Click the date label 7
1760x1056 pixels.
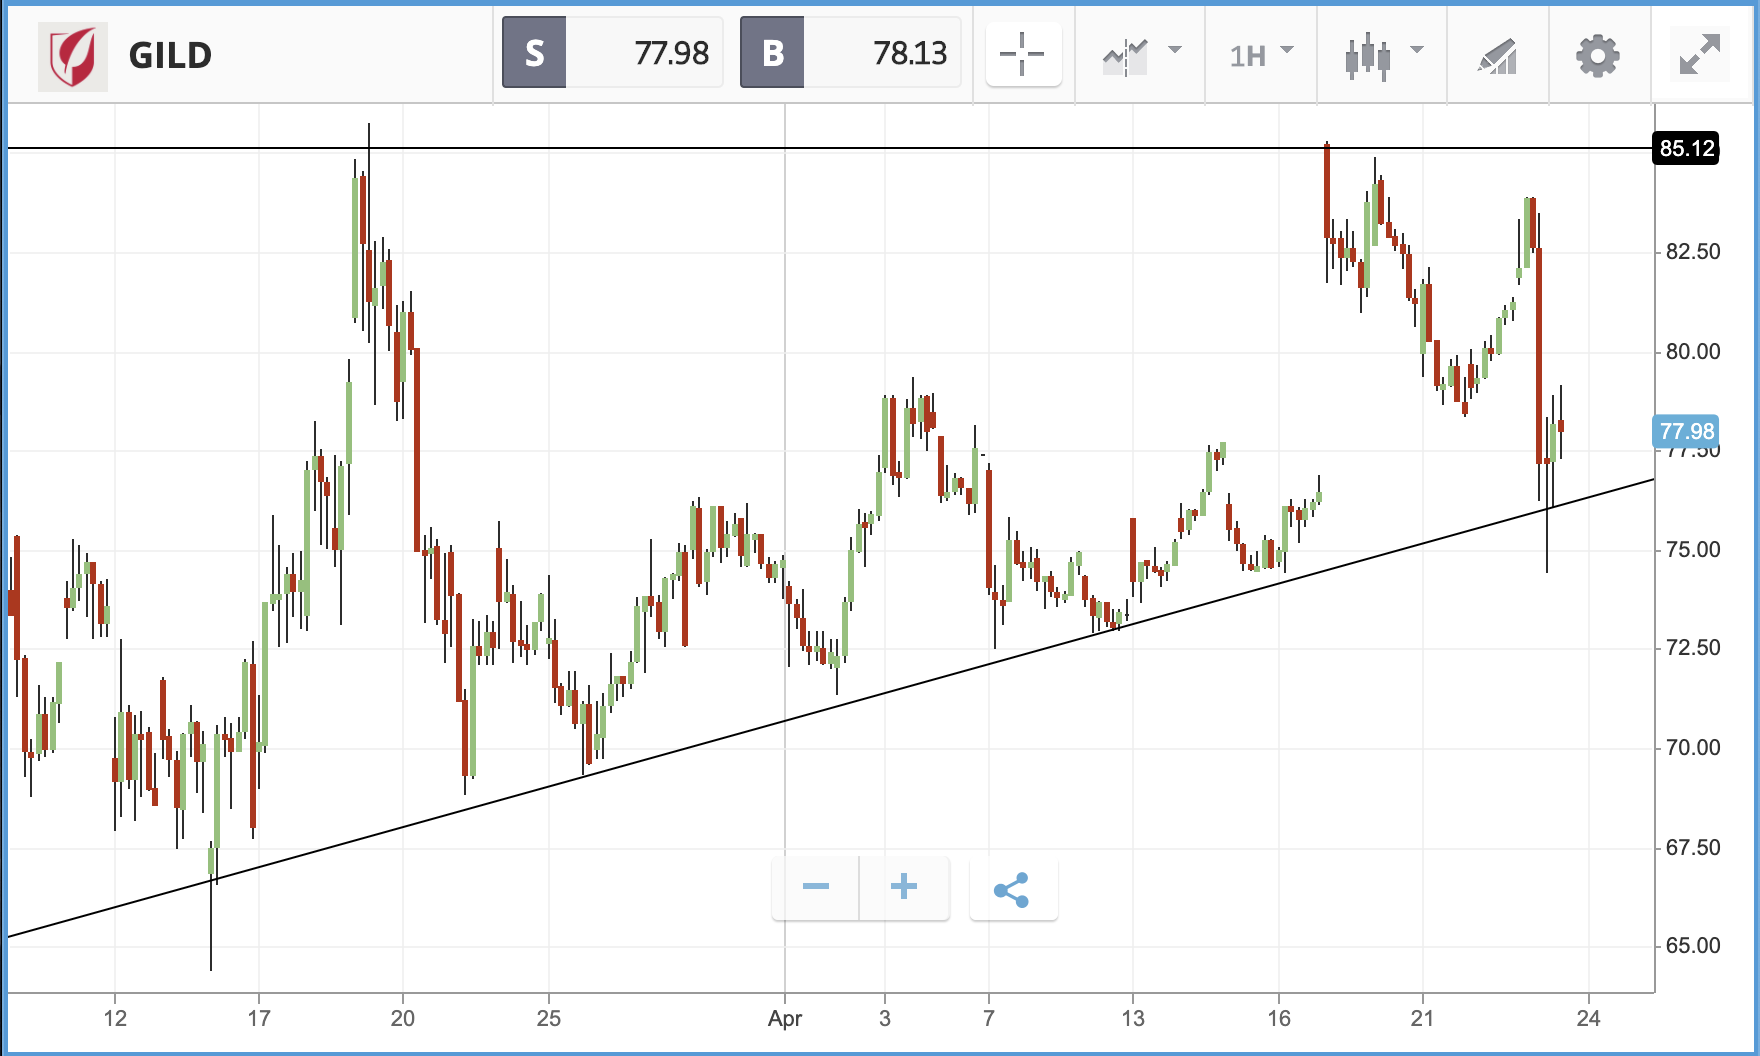click(x=989, y=1018)
